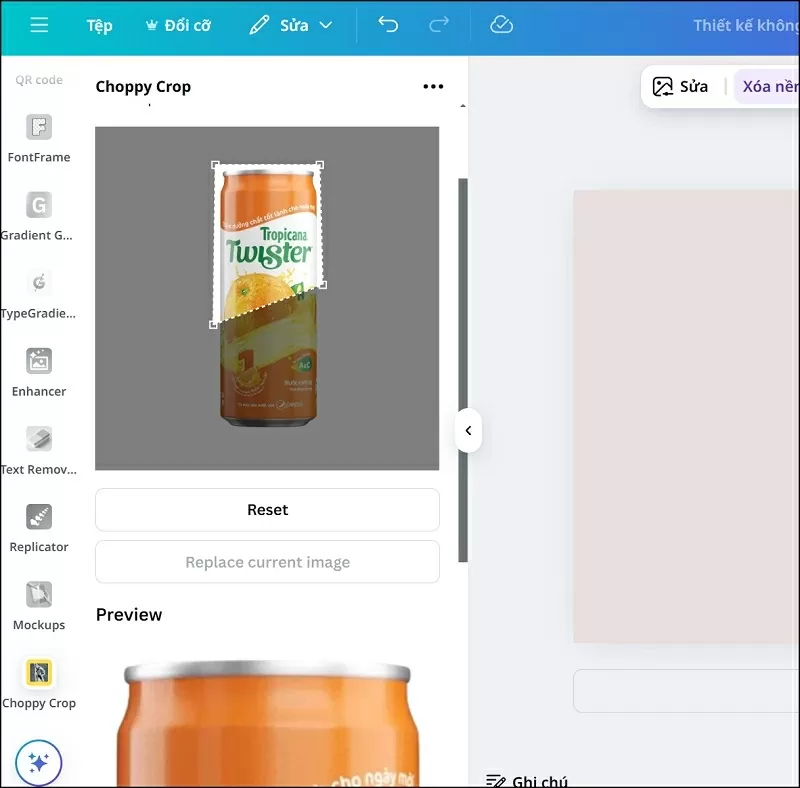Open the Replicator app
The width and height of the screenshot is (800, 788).
[39, 527]
